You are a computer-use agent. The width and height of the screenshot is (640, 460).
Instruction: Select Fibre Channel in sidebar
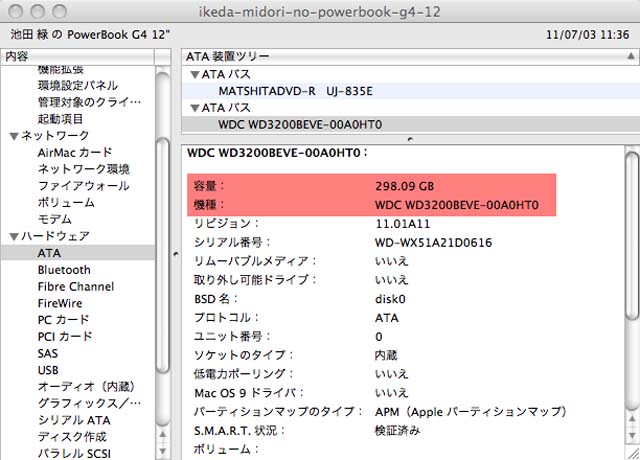[76, 287]
